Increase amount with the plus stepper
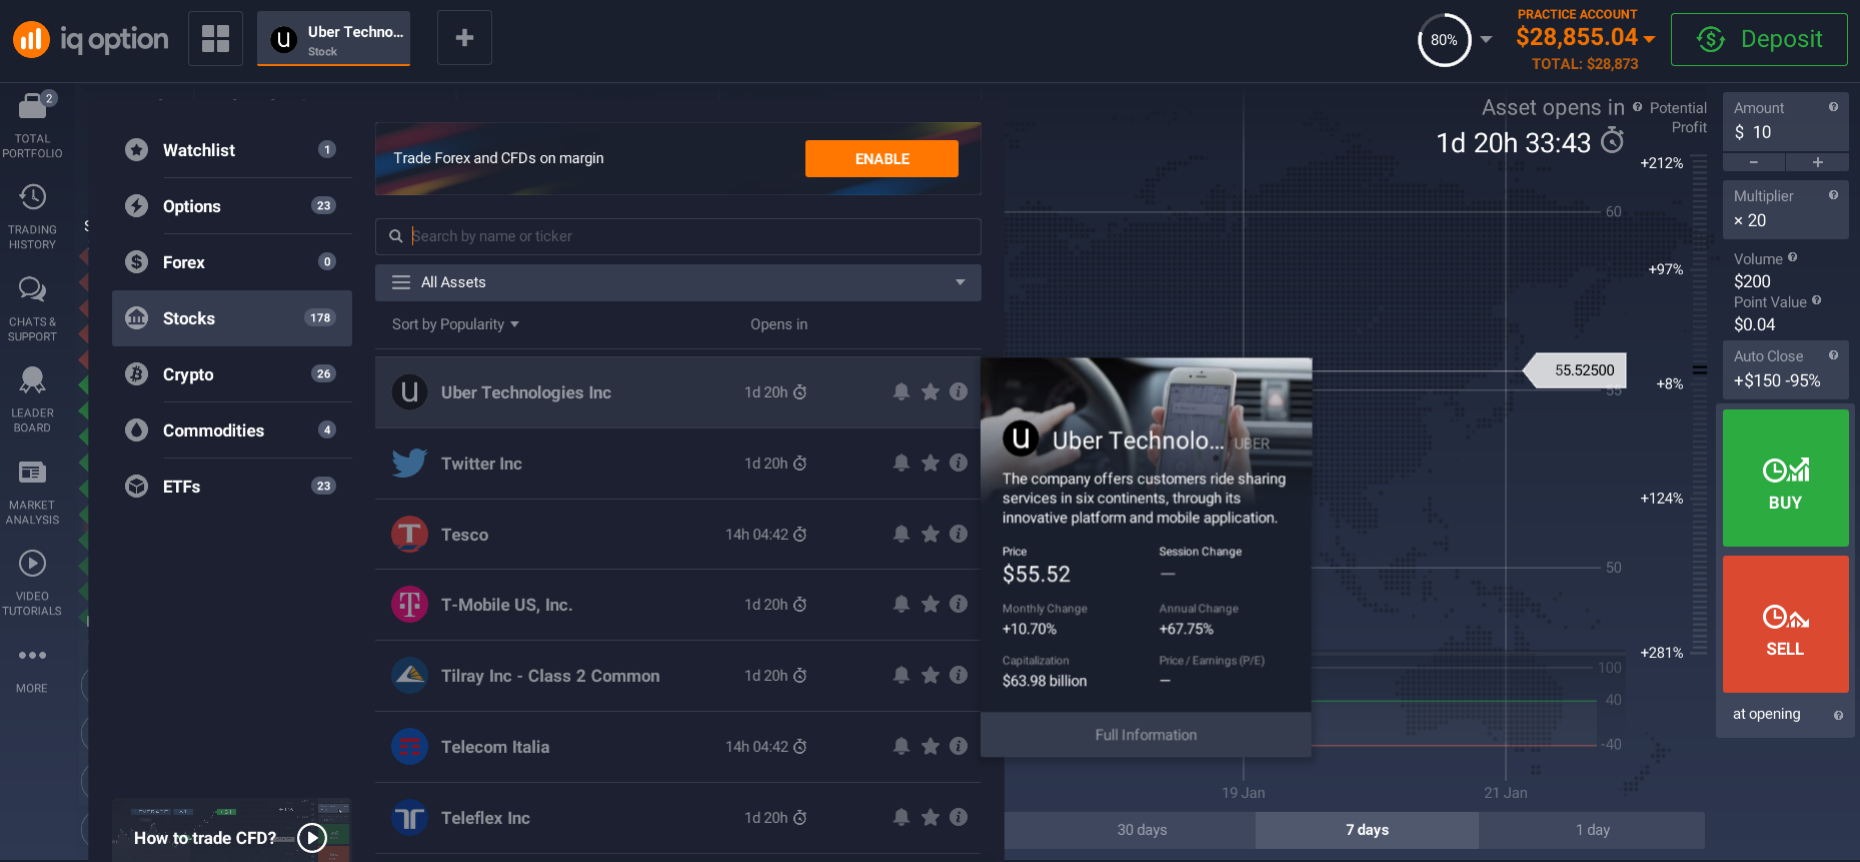This screenshot has height=862, width=1860. tap(1817, 162)
